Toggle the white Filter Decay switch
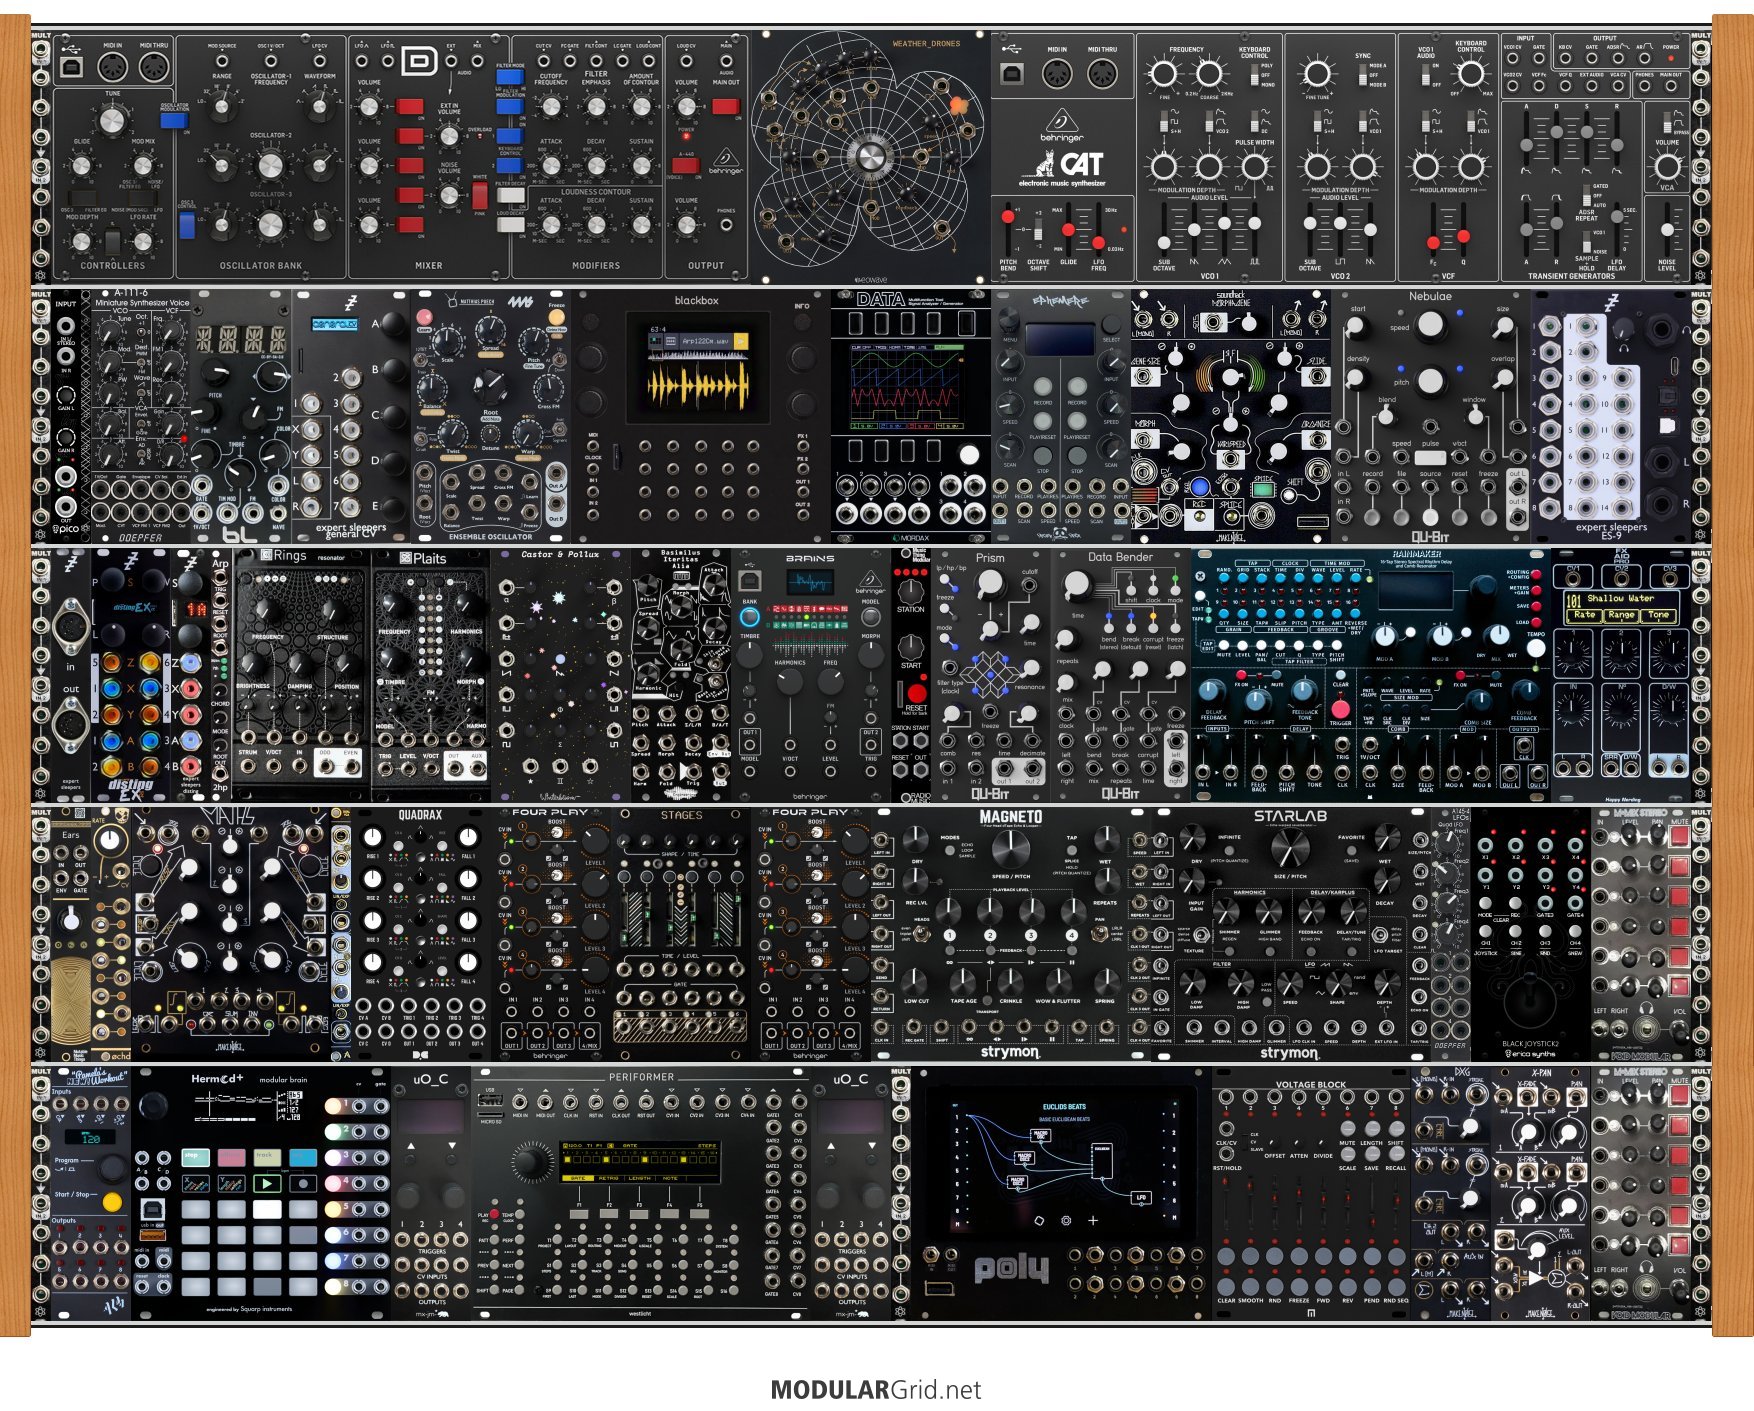 [x=510, y=196]
